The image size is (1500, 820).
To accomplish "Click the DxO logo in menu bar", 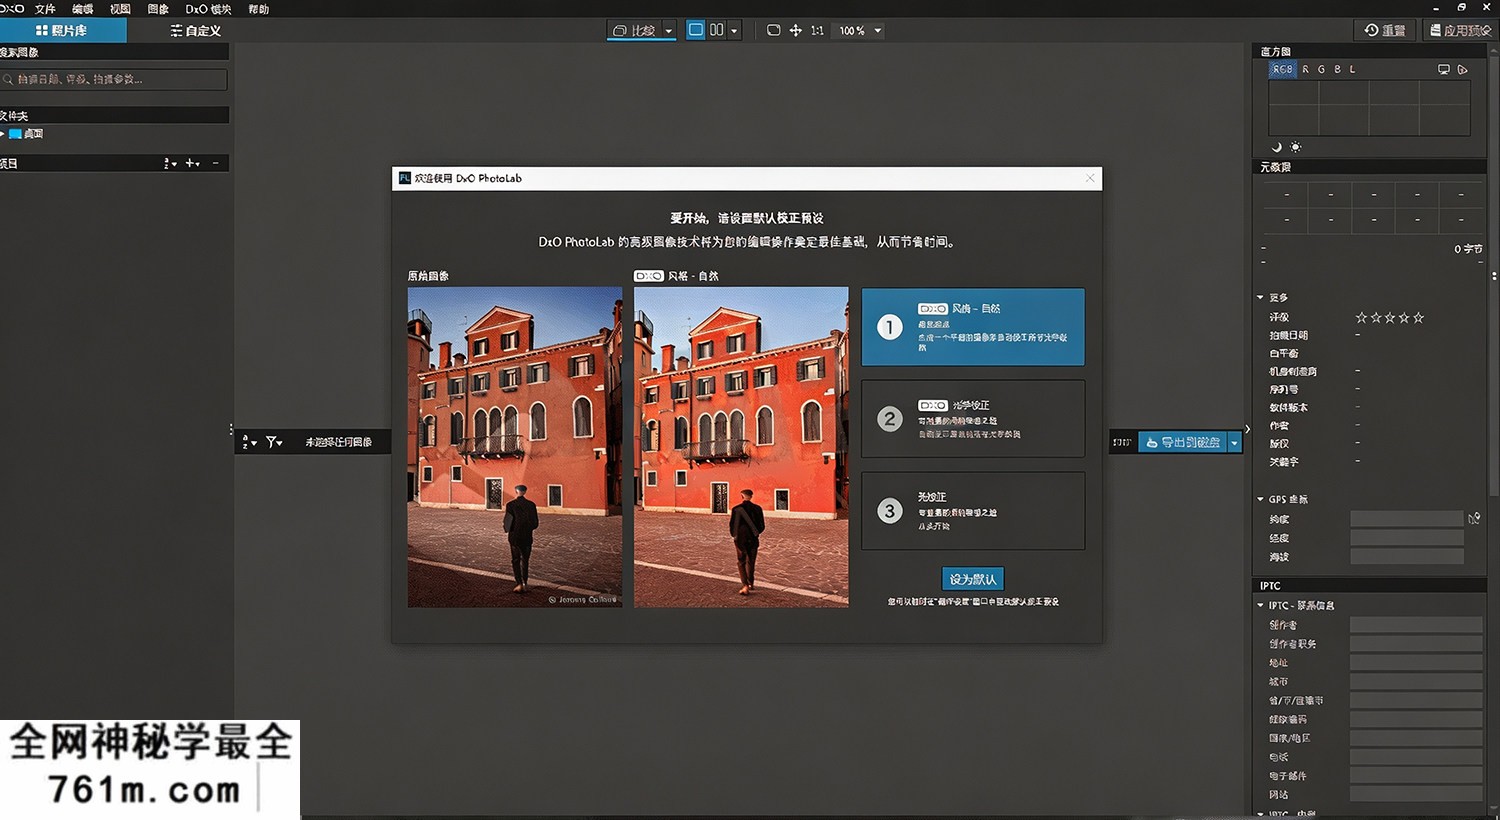I will (x=12, y=9).
